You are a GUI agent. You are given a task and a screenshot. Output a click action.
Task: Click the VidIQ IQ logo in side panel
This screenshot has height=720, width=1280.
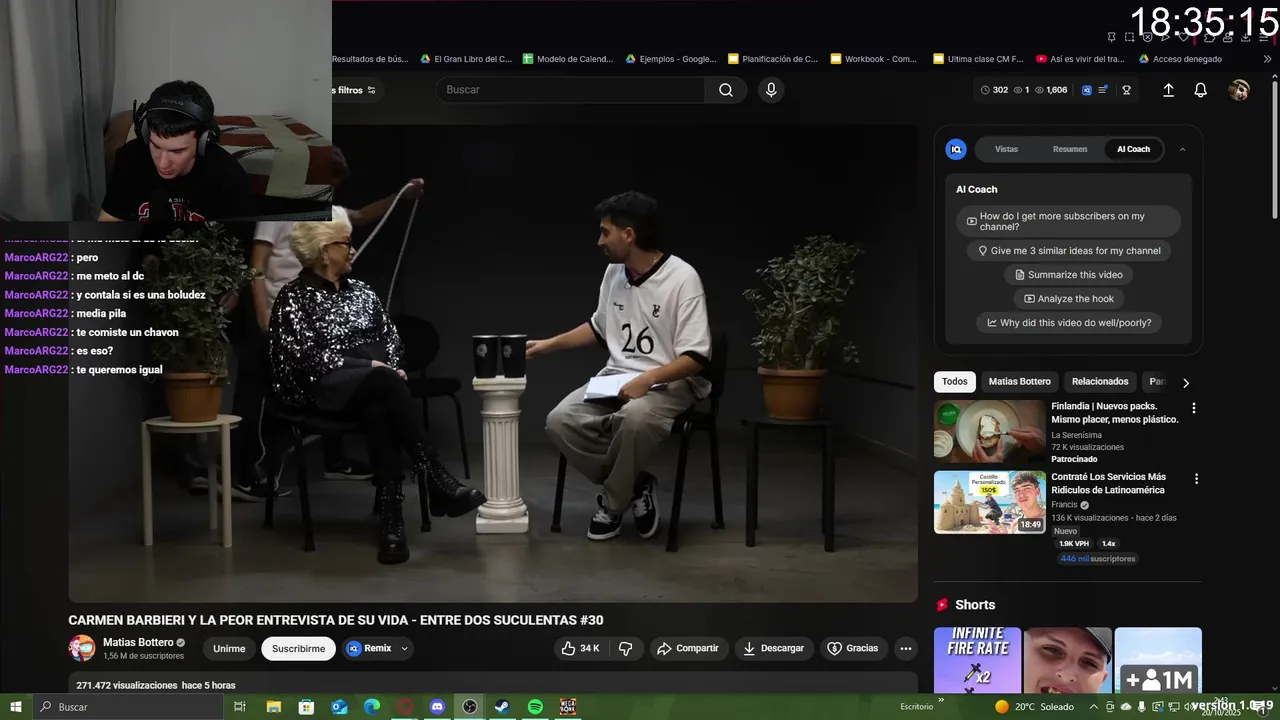pyautogui.click(x=956, y=149)
